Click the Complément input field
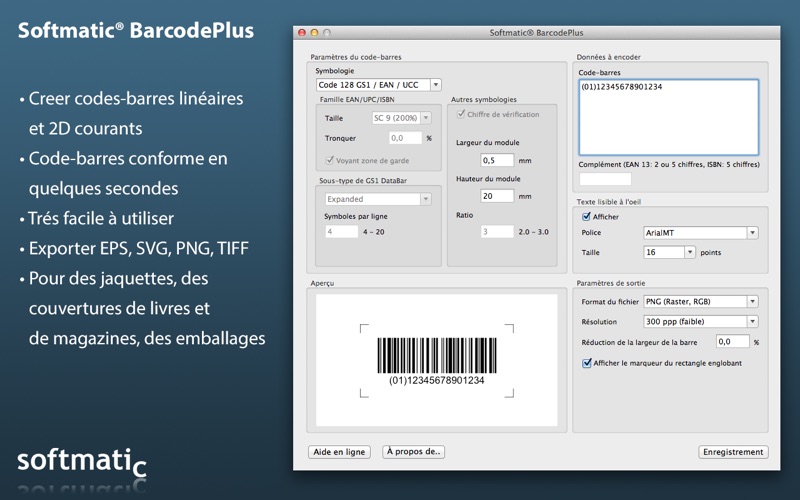Viewport: 800px width, 500px height. point(605,179)
